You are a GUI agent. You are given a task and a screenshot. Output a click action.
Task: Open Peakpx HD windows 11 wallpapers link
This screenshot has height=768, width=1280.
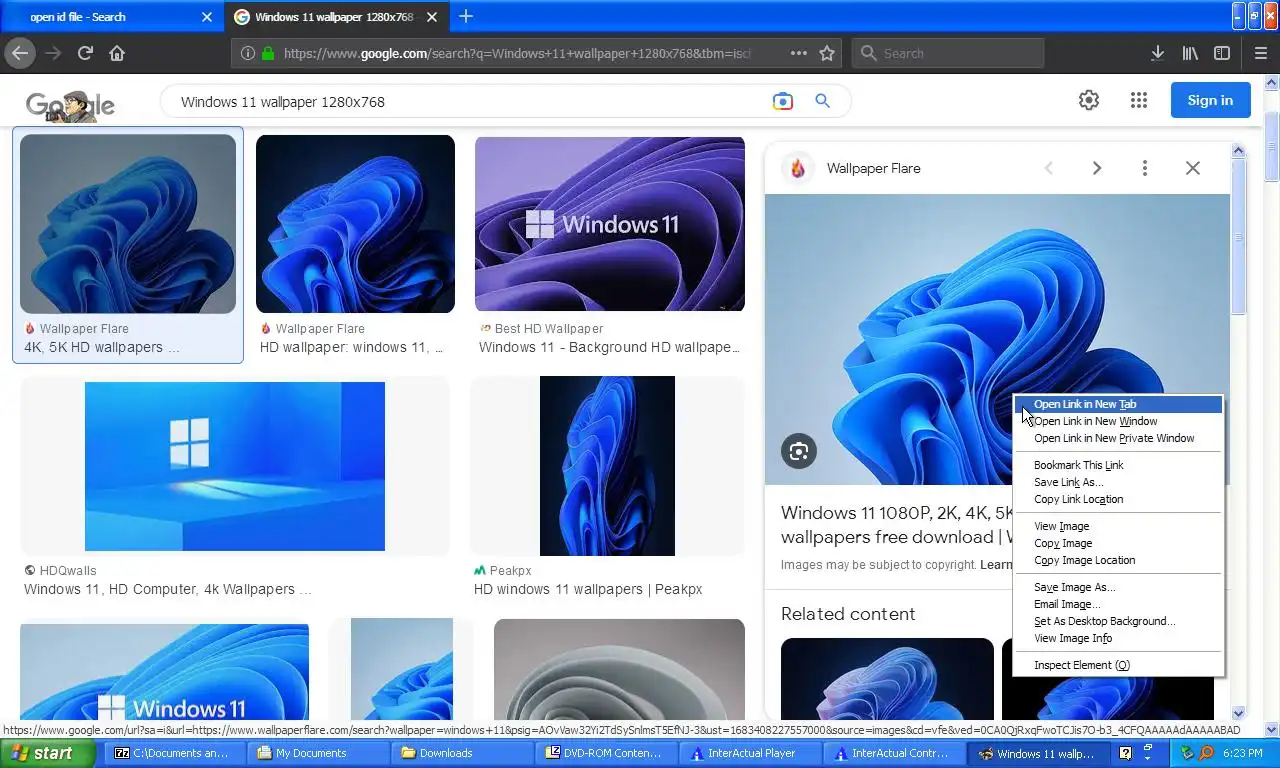point(588,589)
